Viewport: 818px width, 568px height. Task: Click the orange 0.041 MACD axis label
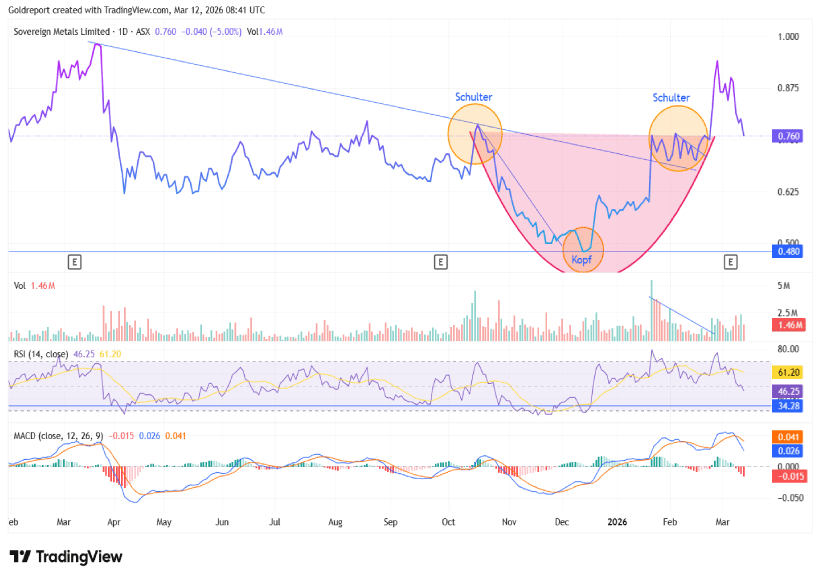pos(789,437)
